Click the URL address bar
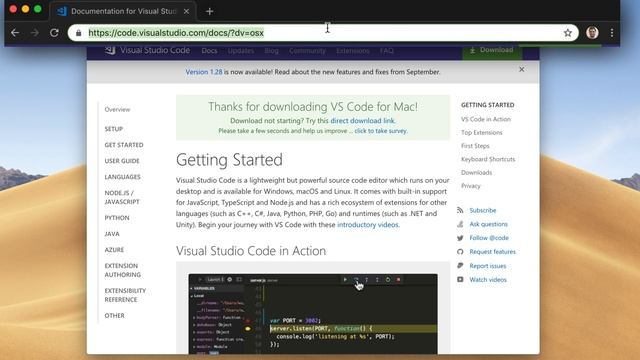 [x=322, y=33]
